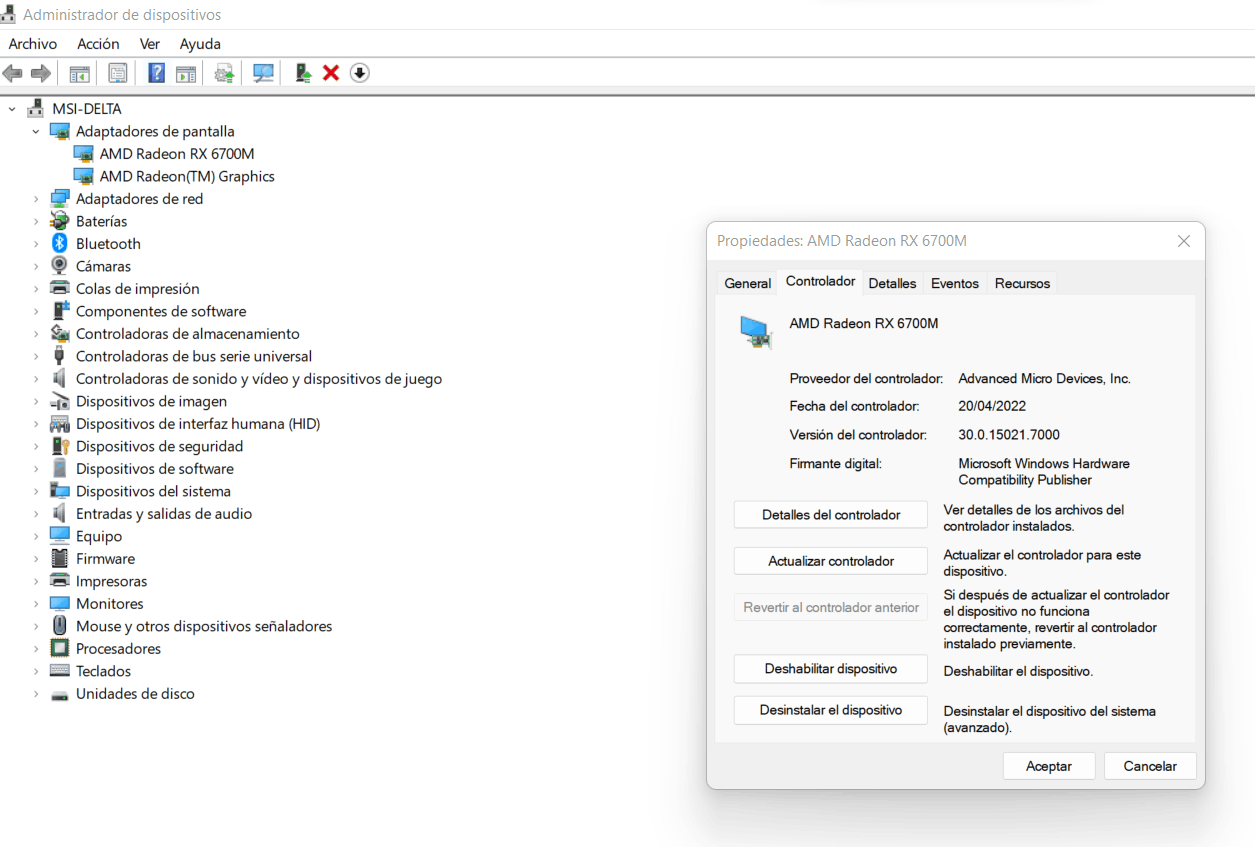The width and height of the screenshot is (1255, 847).
Task: Click Actualizar controlador button
Action: (x=831, y=561)
